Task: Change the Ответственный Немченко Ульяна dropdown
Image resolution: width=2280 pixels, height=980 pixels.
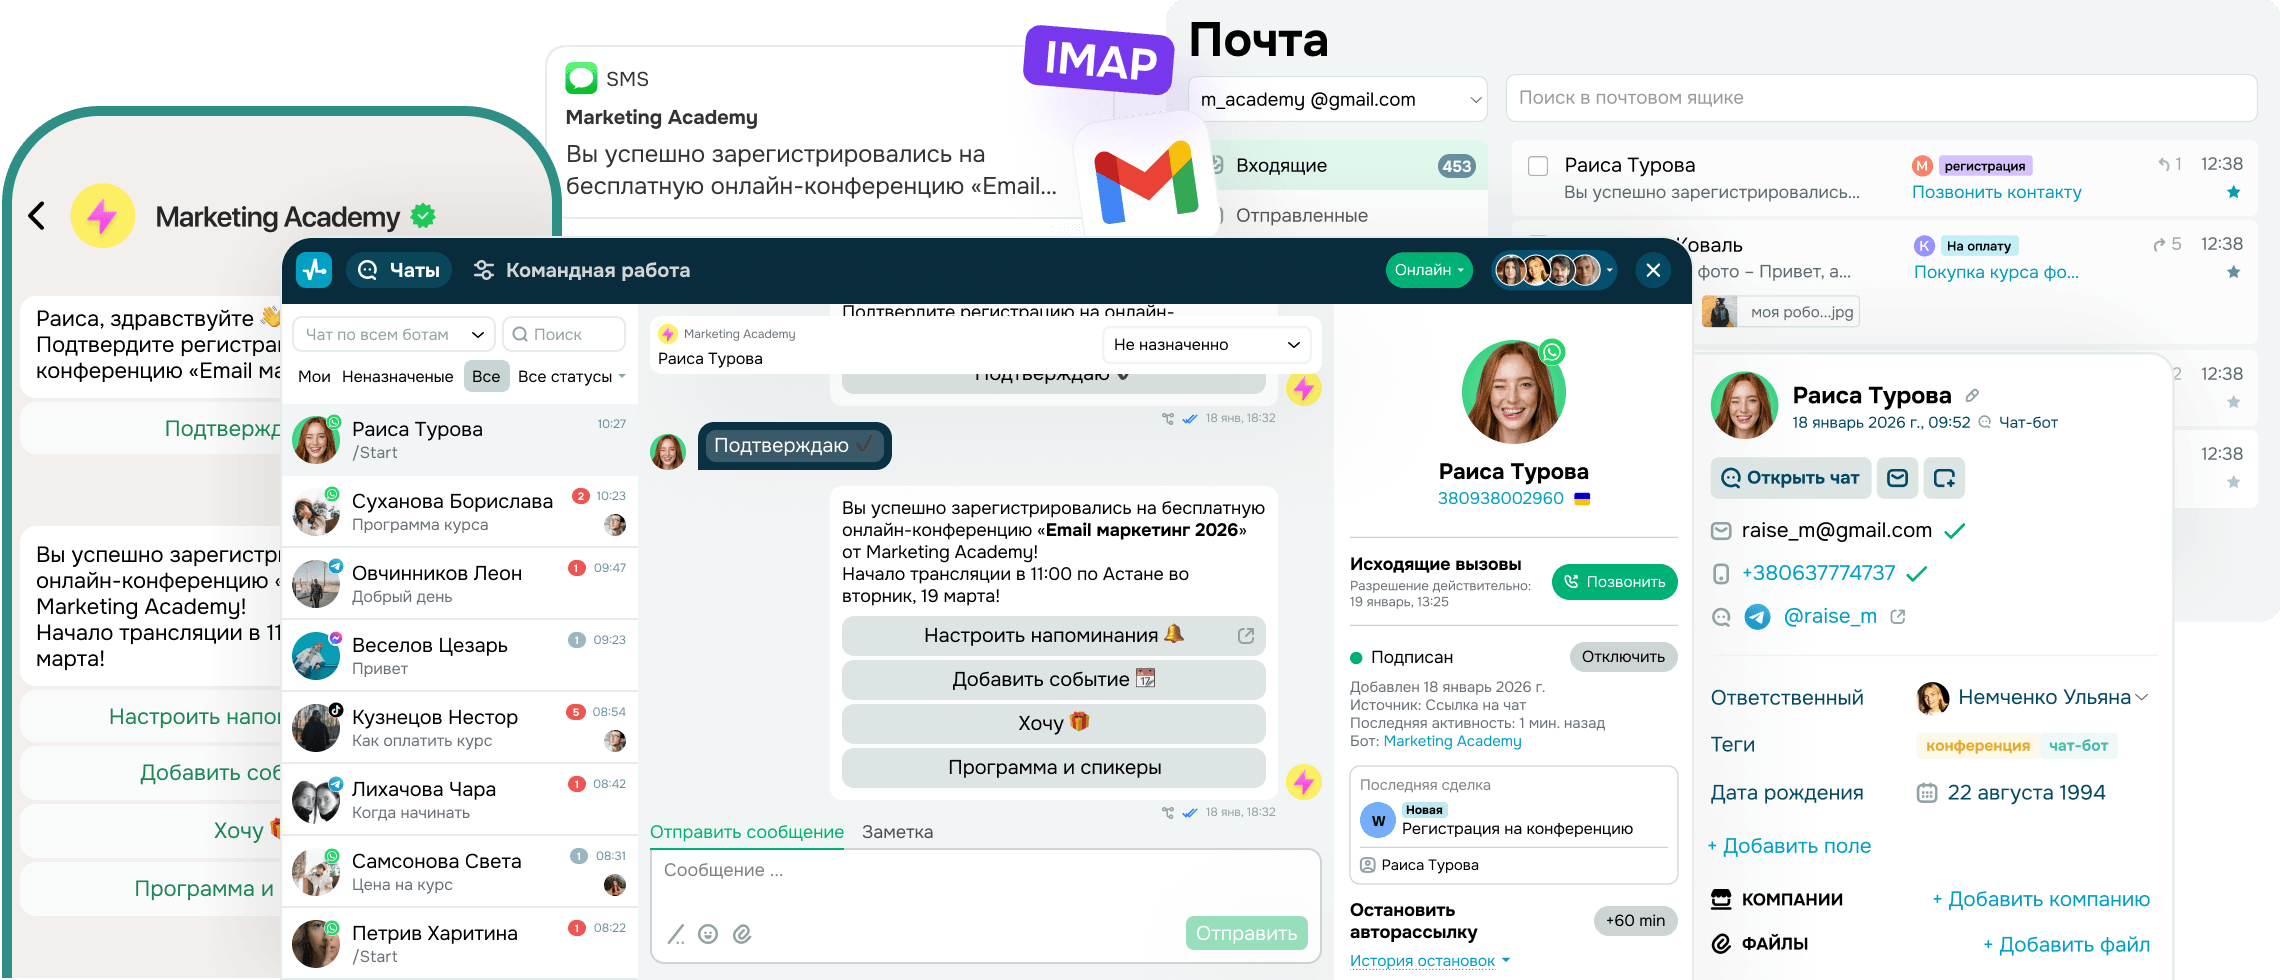Action: (x=2032, y=697)
